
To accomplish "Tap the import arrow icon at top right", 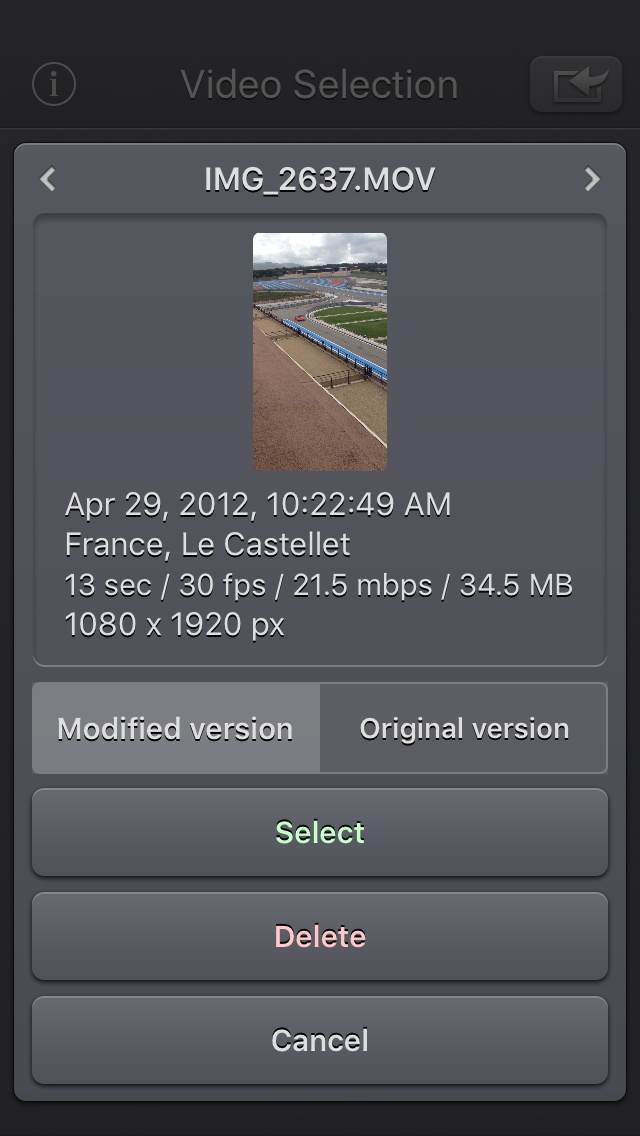I will [x=576, y=84].
